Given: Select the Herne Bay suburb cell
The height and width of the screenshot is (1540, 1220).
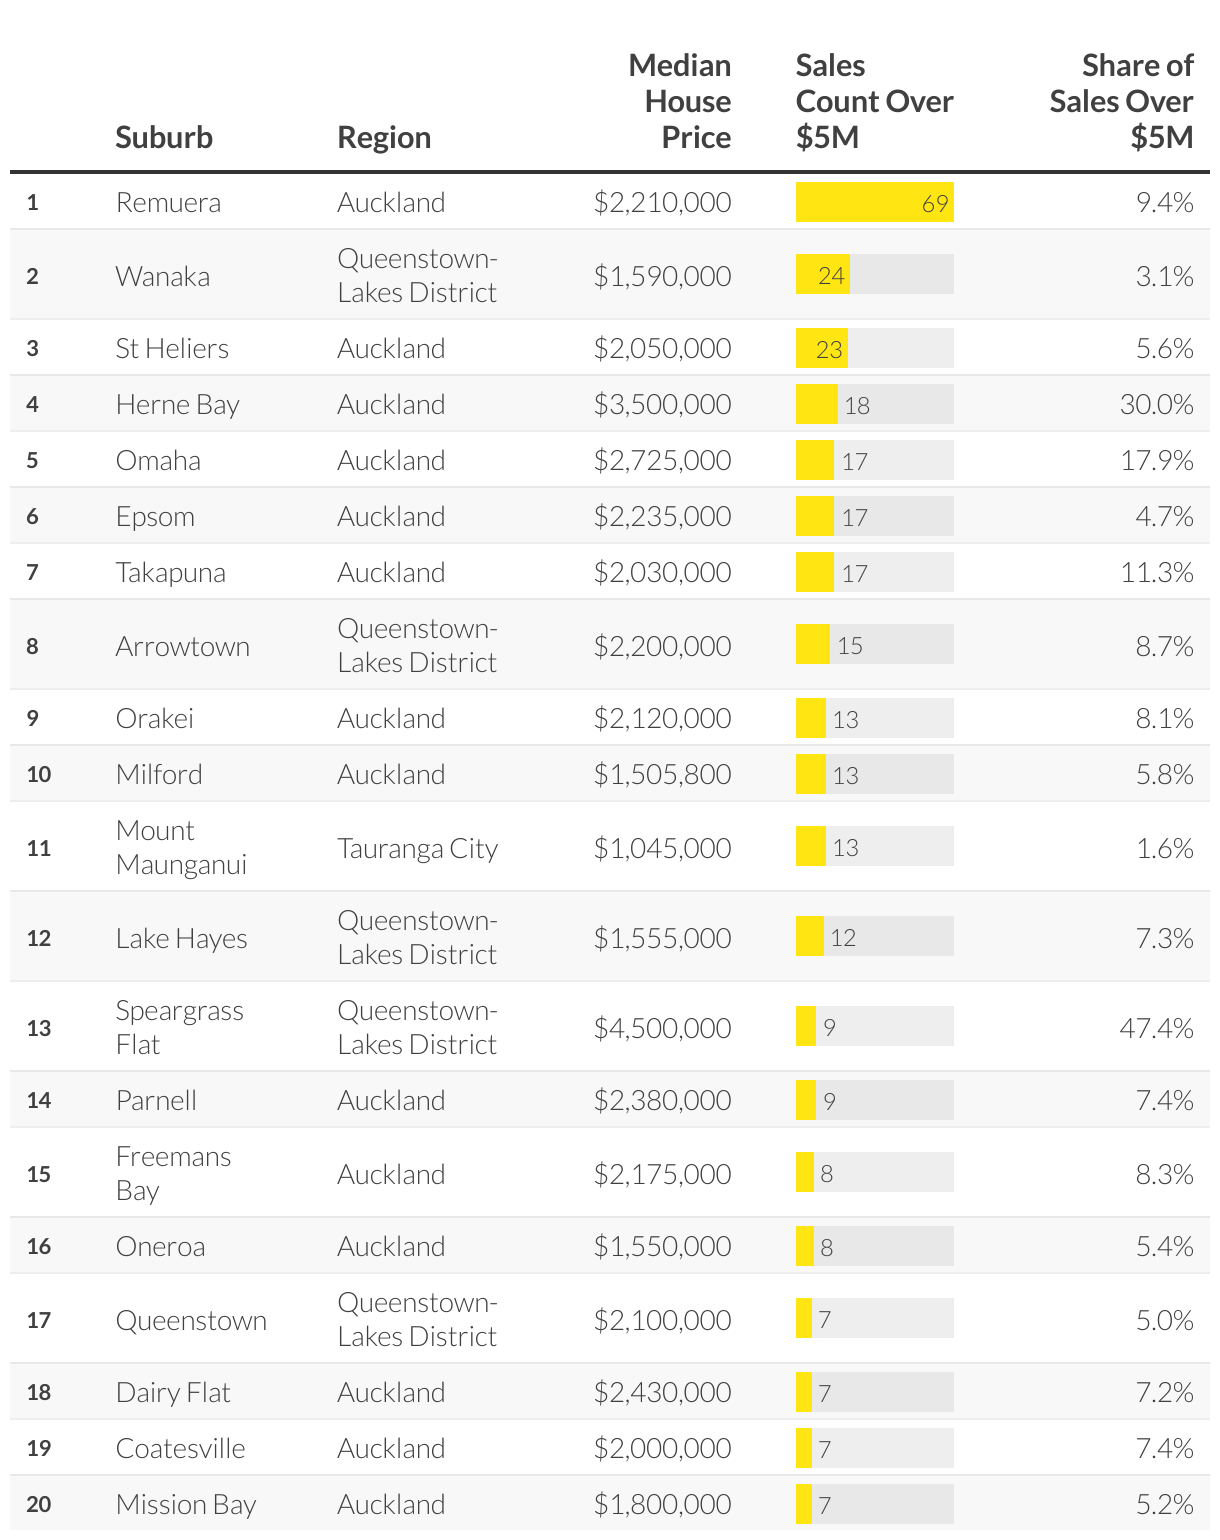Looking at the screenshot, I should tap(178, 404).
